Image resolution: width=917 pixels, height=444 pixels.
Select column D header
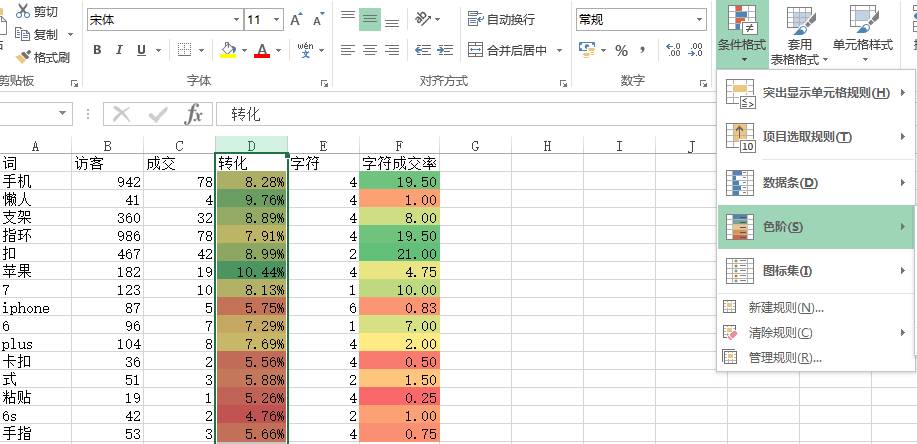(x=251, y=146)
